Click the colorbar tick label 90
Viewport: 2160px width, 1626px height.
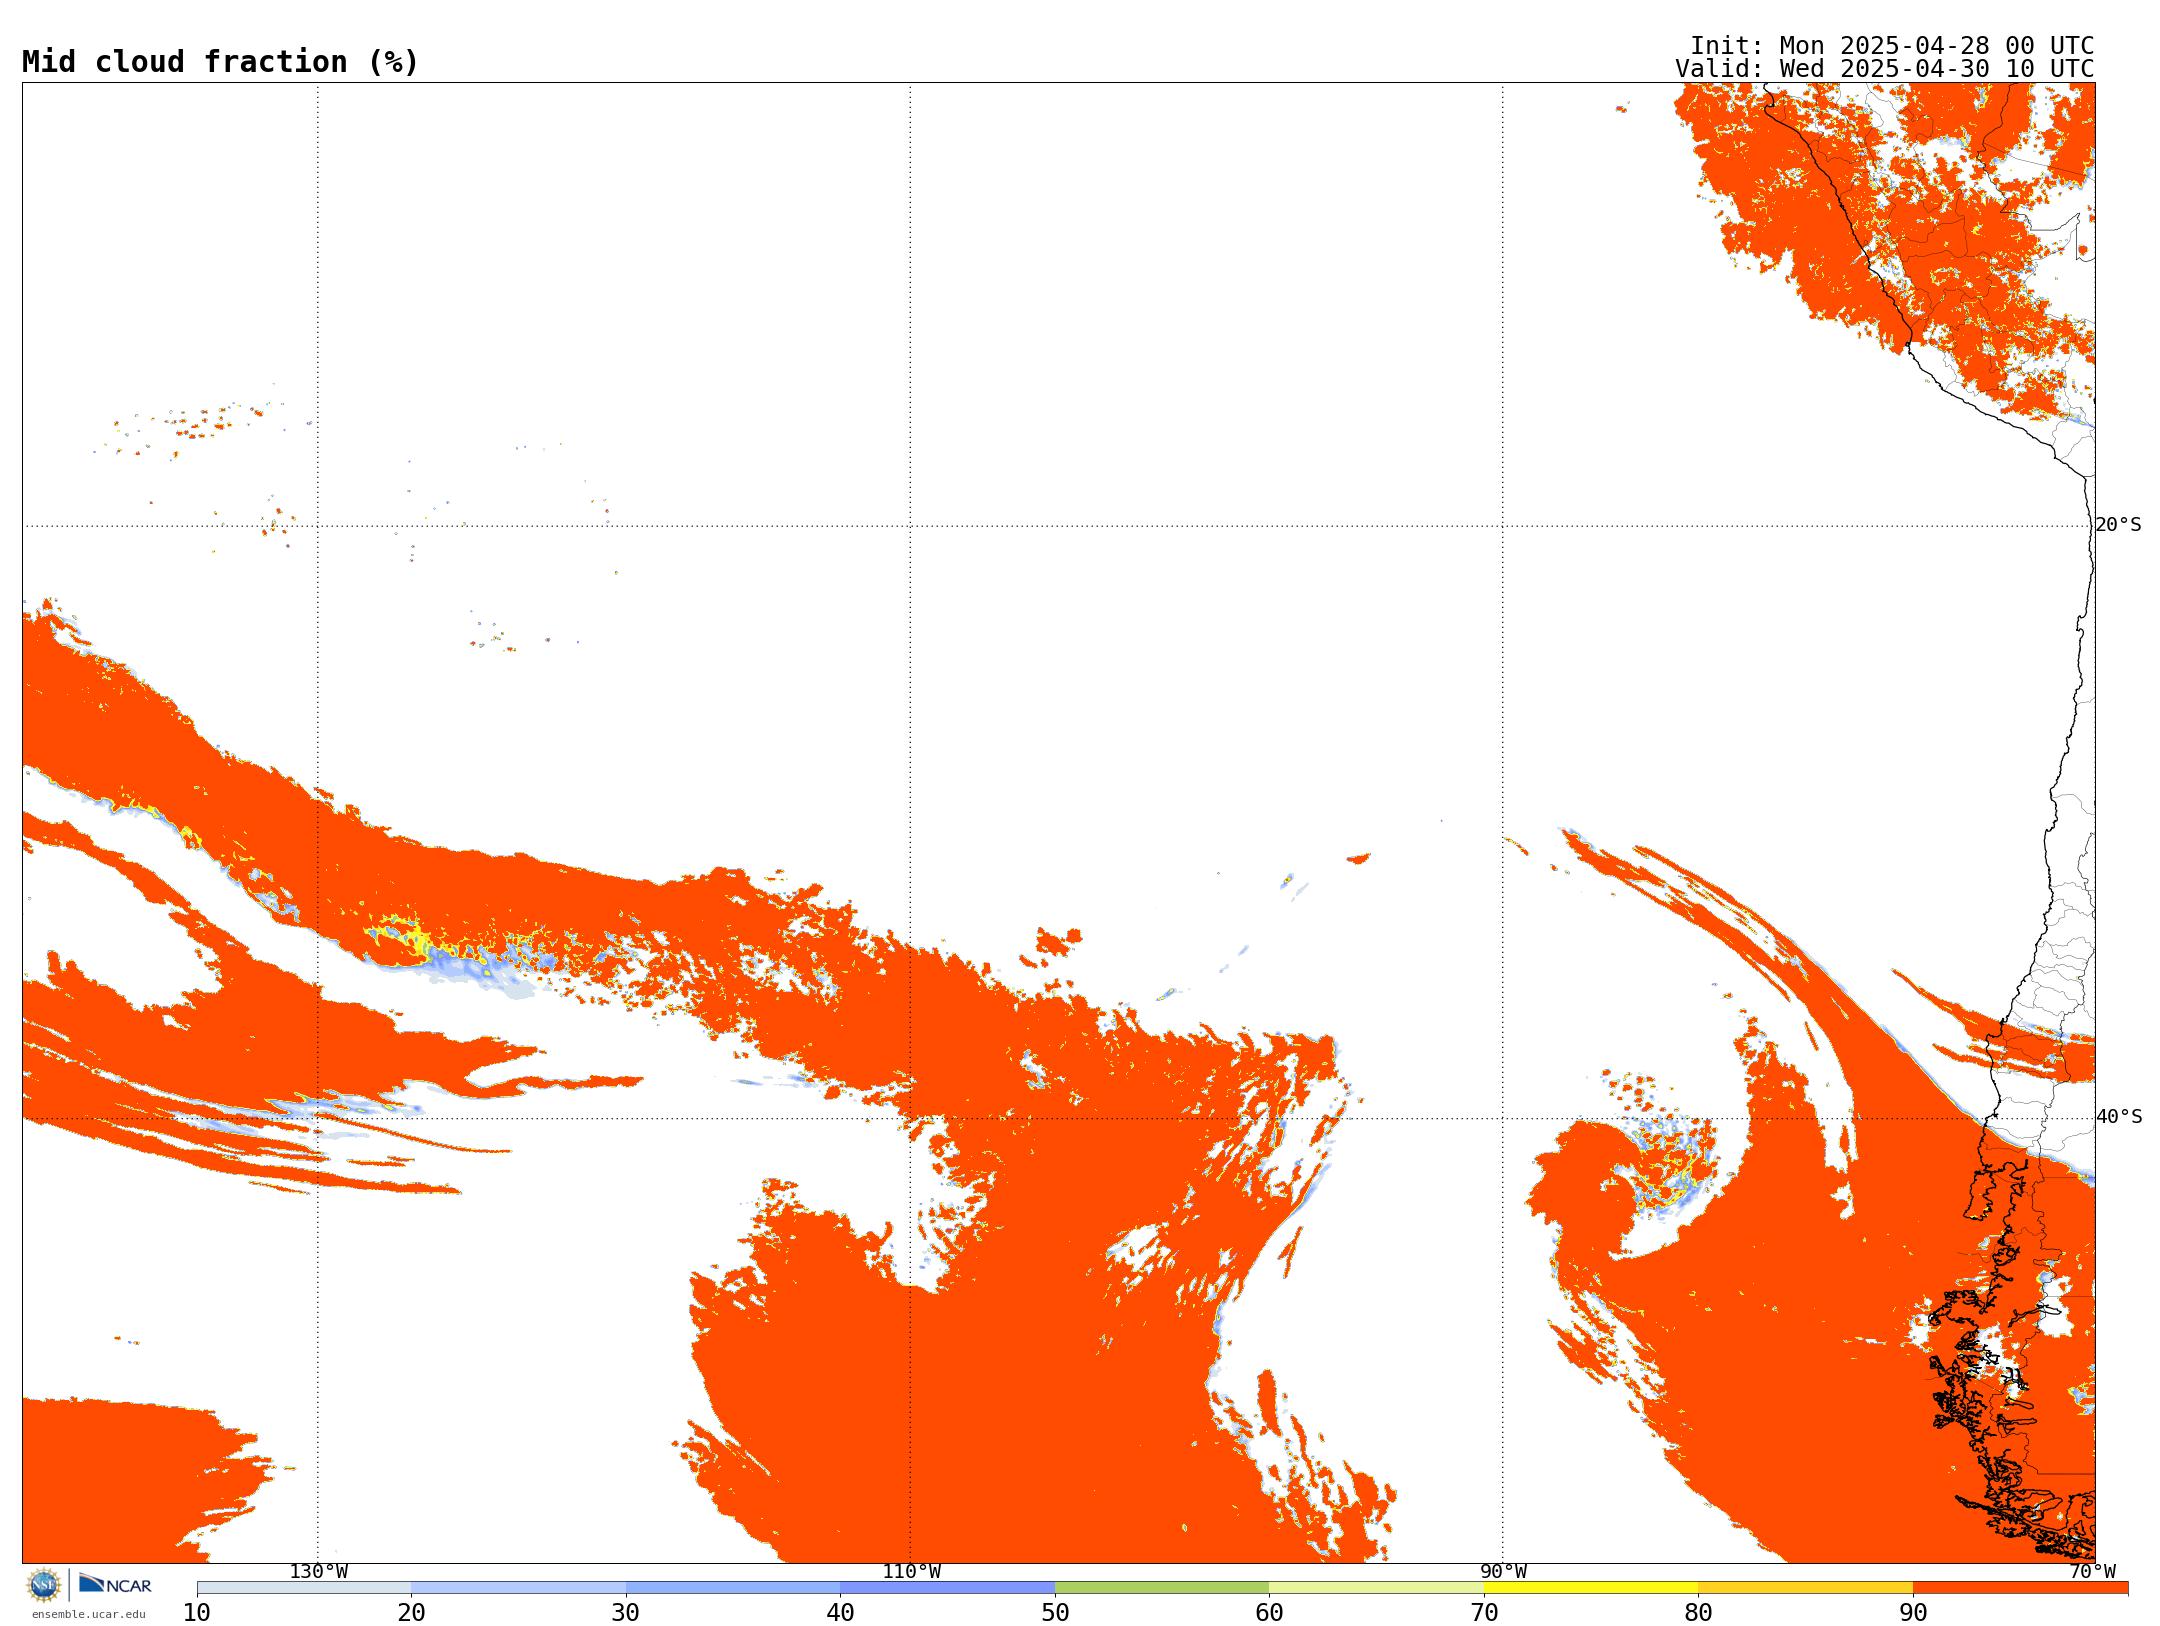(1913, 1613)
